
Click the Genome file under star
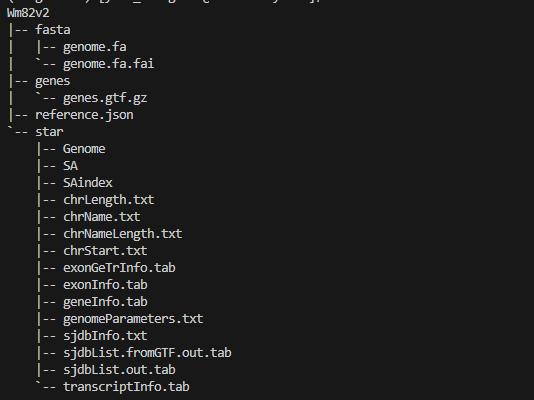coord(84,149)
